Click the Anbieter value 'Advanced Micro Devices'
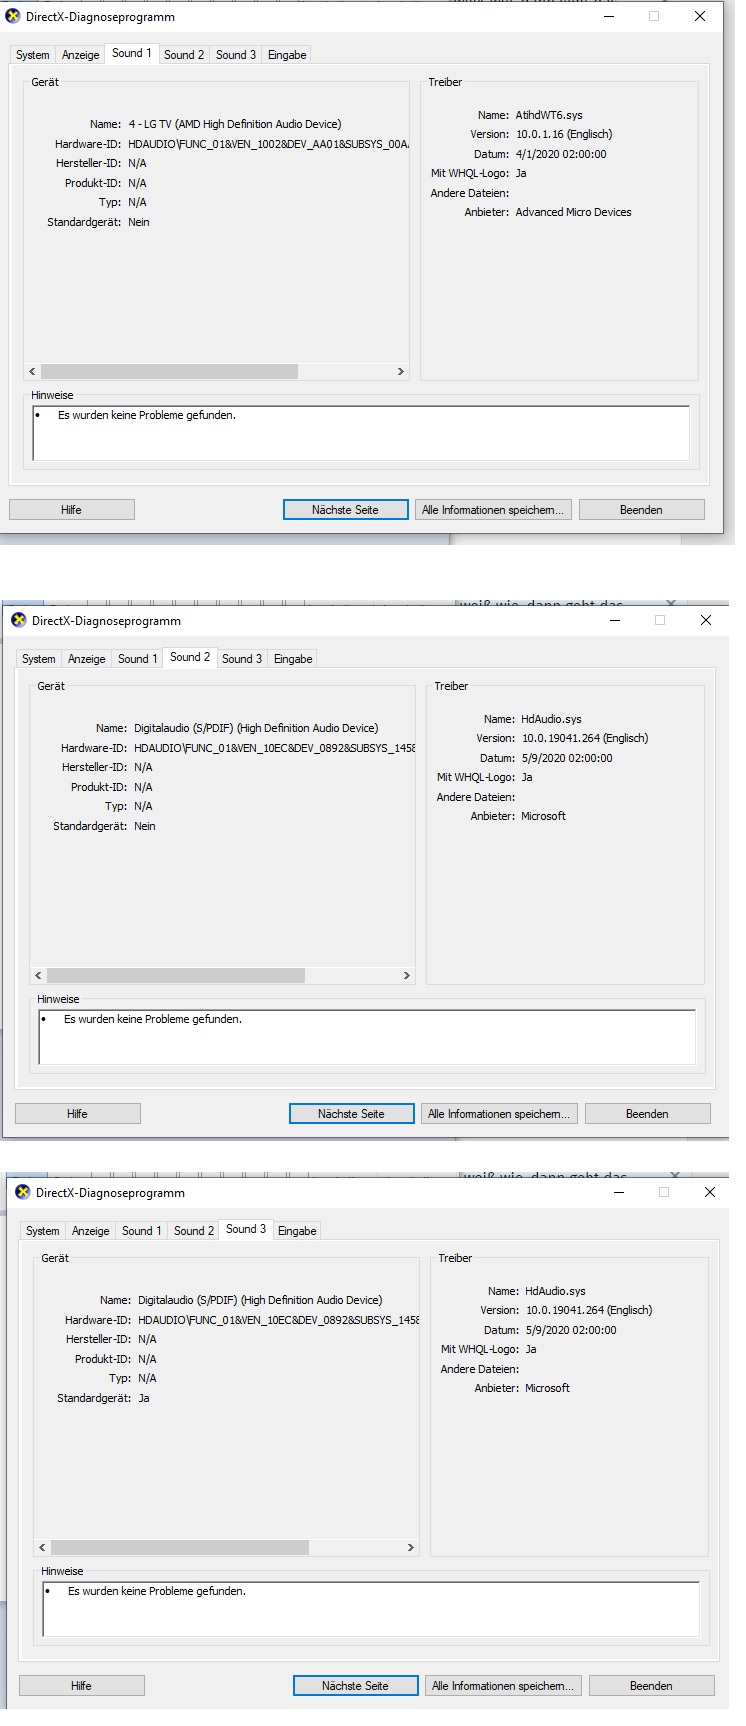This screenshot has height=1726, width=746. (x=574, y=213)
